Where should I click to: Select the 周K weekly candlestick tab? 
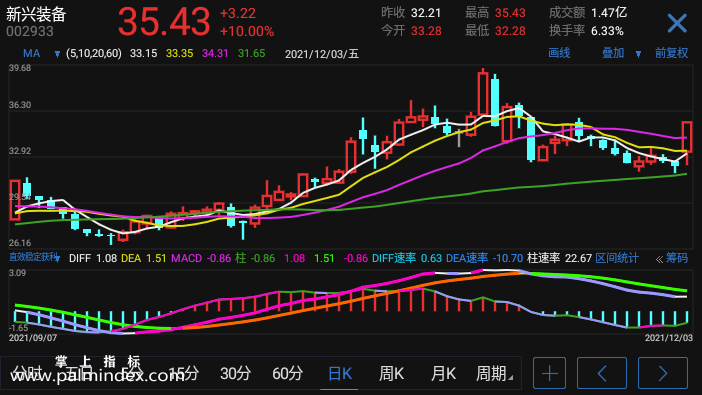(x=391, y=374)
